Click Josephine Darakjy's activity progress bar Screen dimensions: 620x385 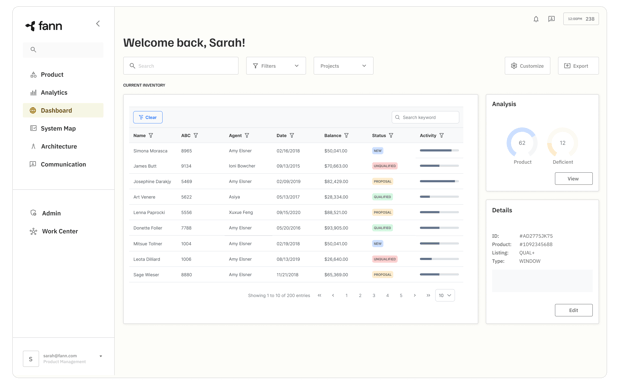pos(439,181)
